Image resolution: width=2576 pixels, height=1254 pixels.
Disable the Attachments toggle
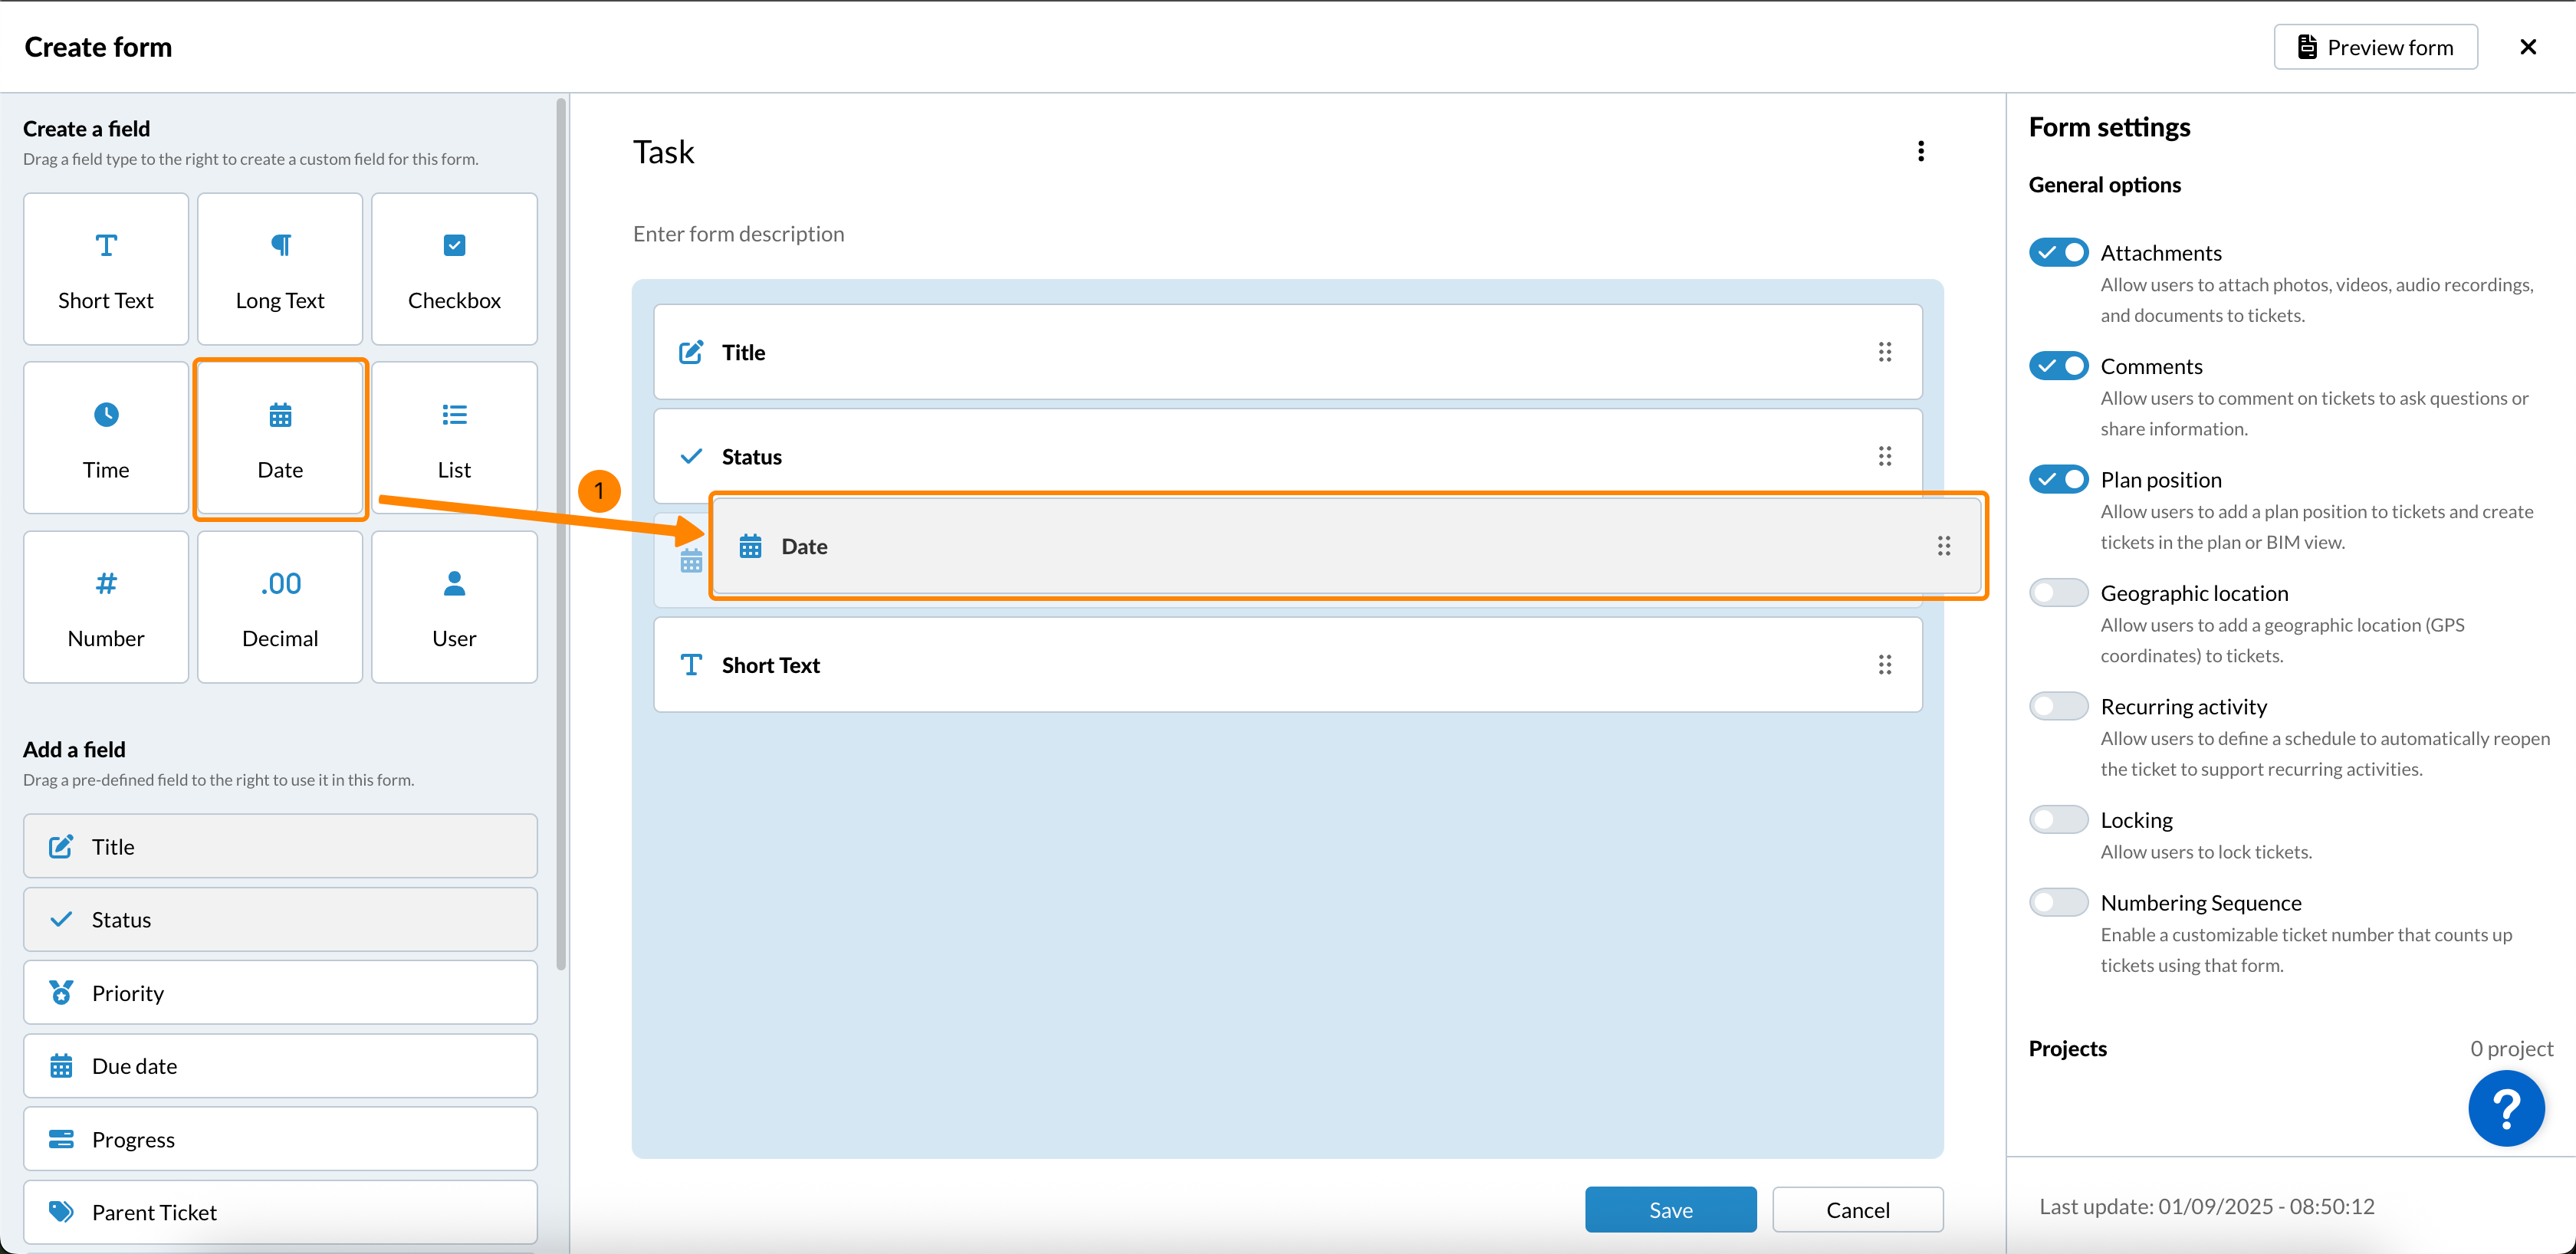point(2059,252)
